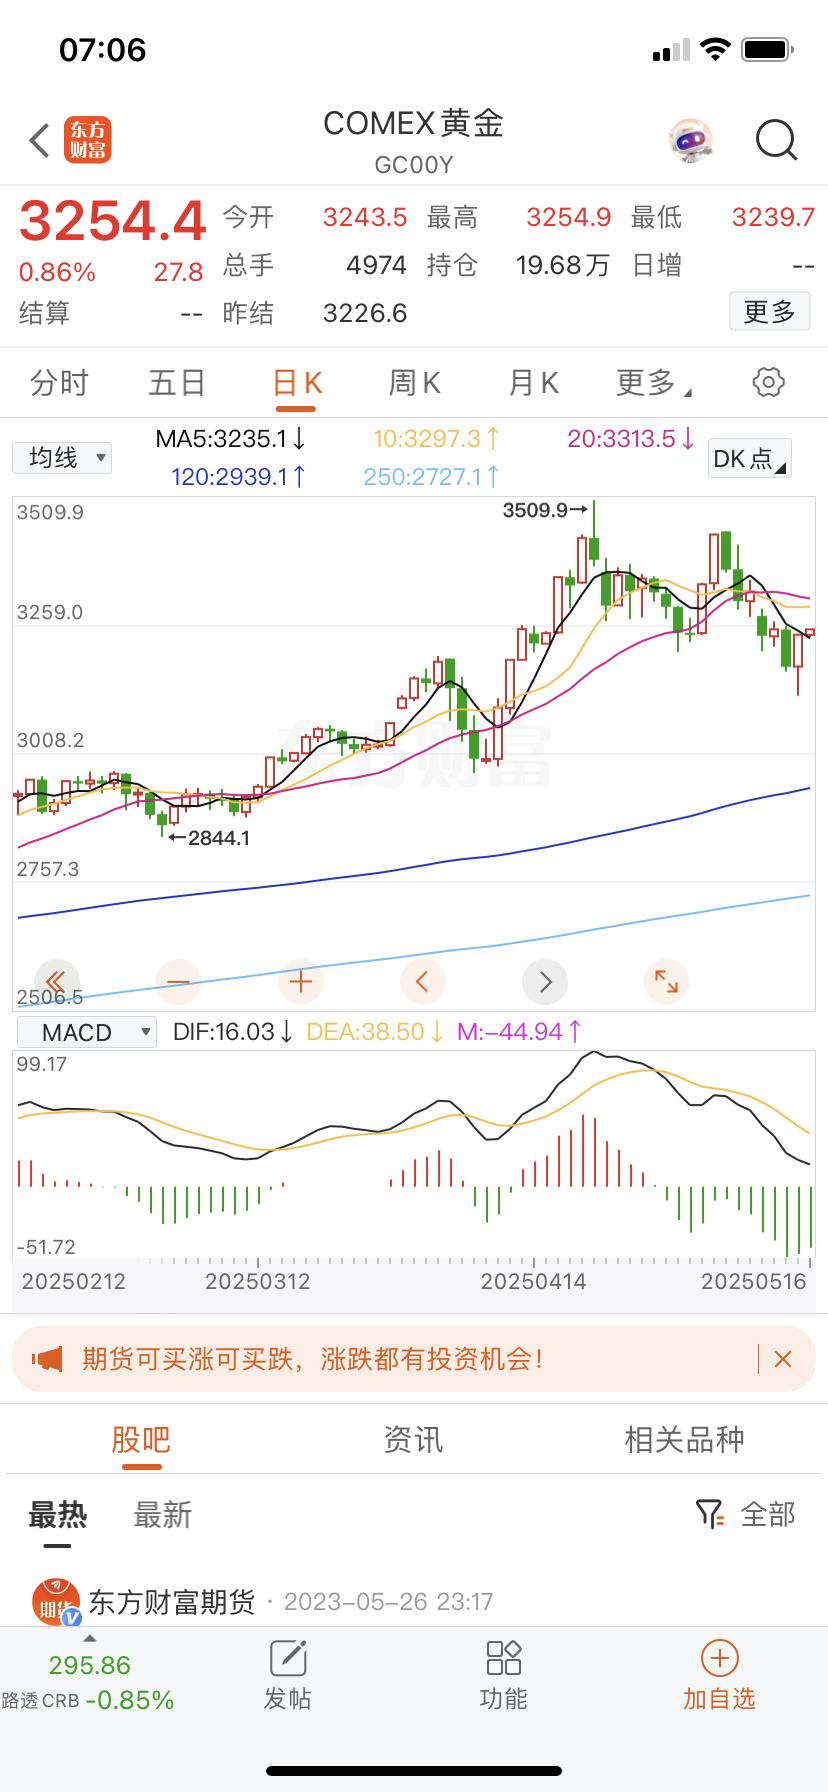Tap the 3509.9 high marker on chart
This screenshot has height=1792, width=828.
(545, 510)
